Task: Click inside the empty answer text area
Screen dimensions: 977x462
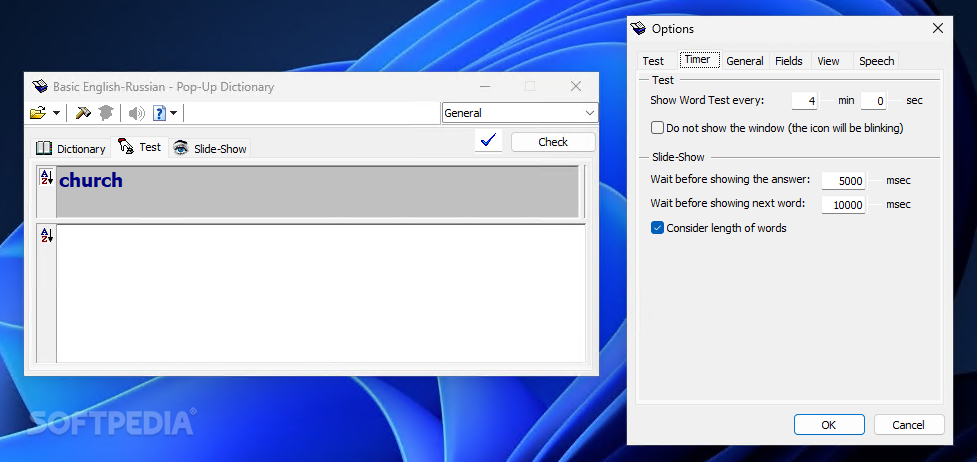Action: [320, 293]
